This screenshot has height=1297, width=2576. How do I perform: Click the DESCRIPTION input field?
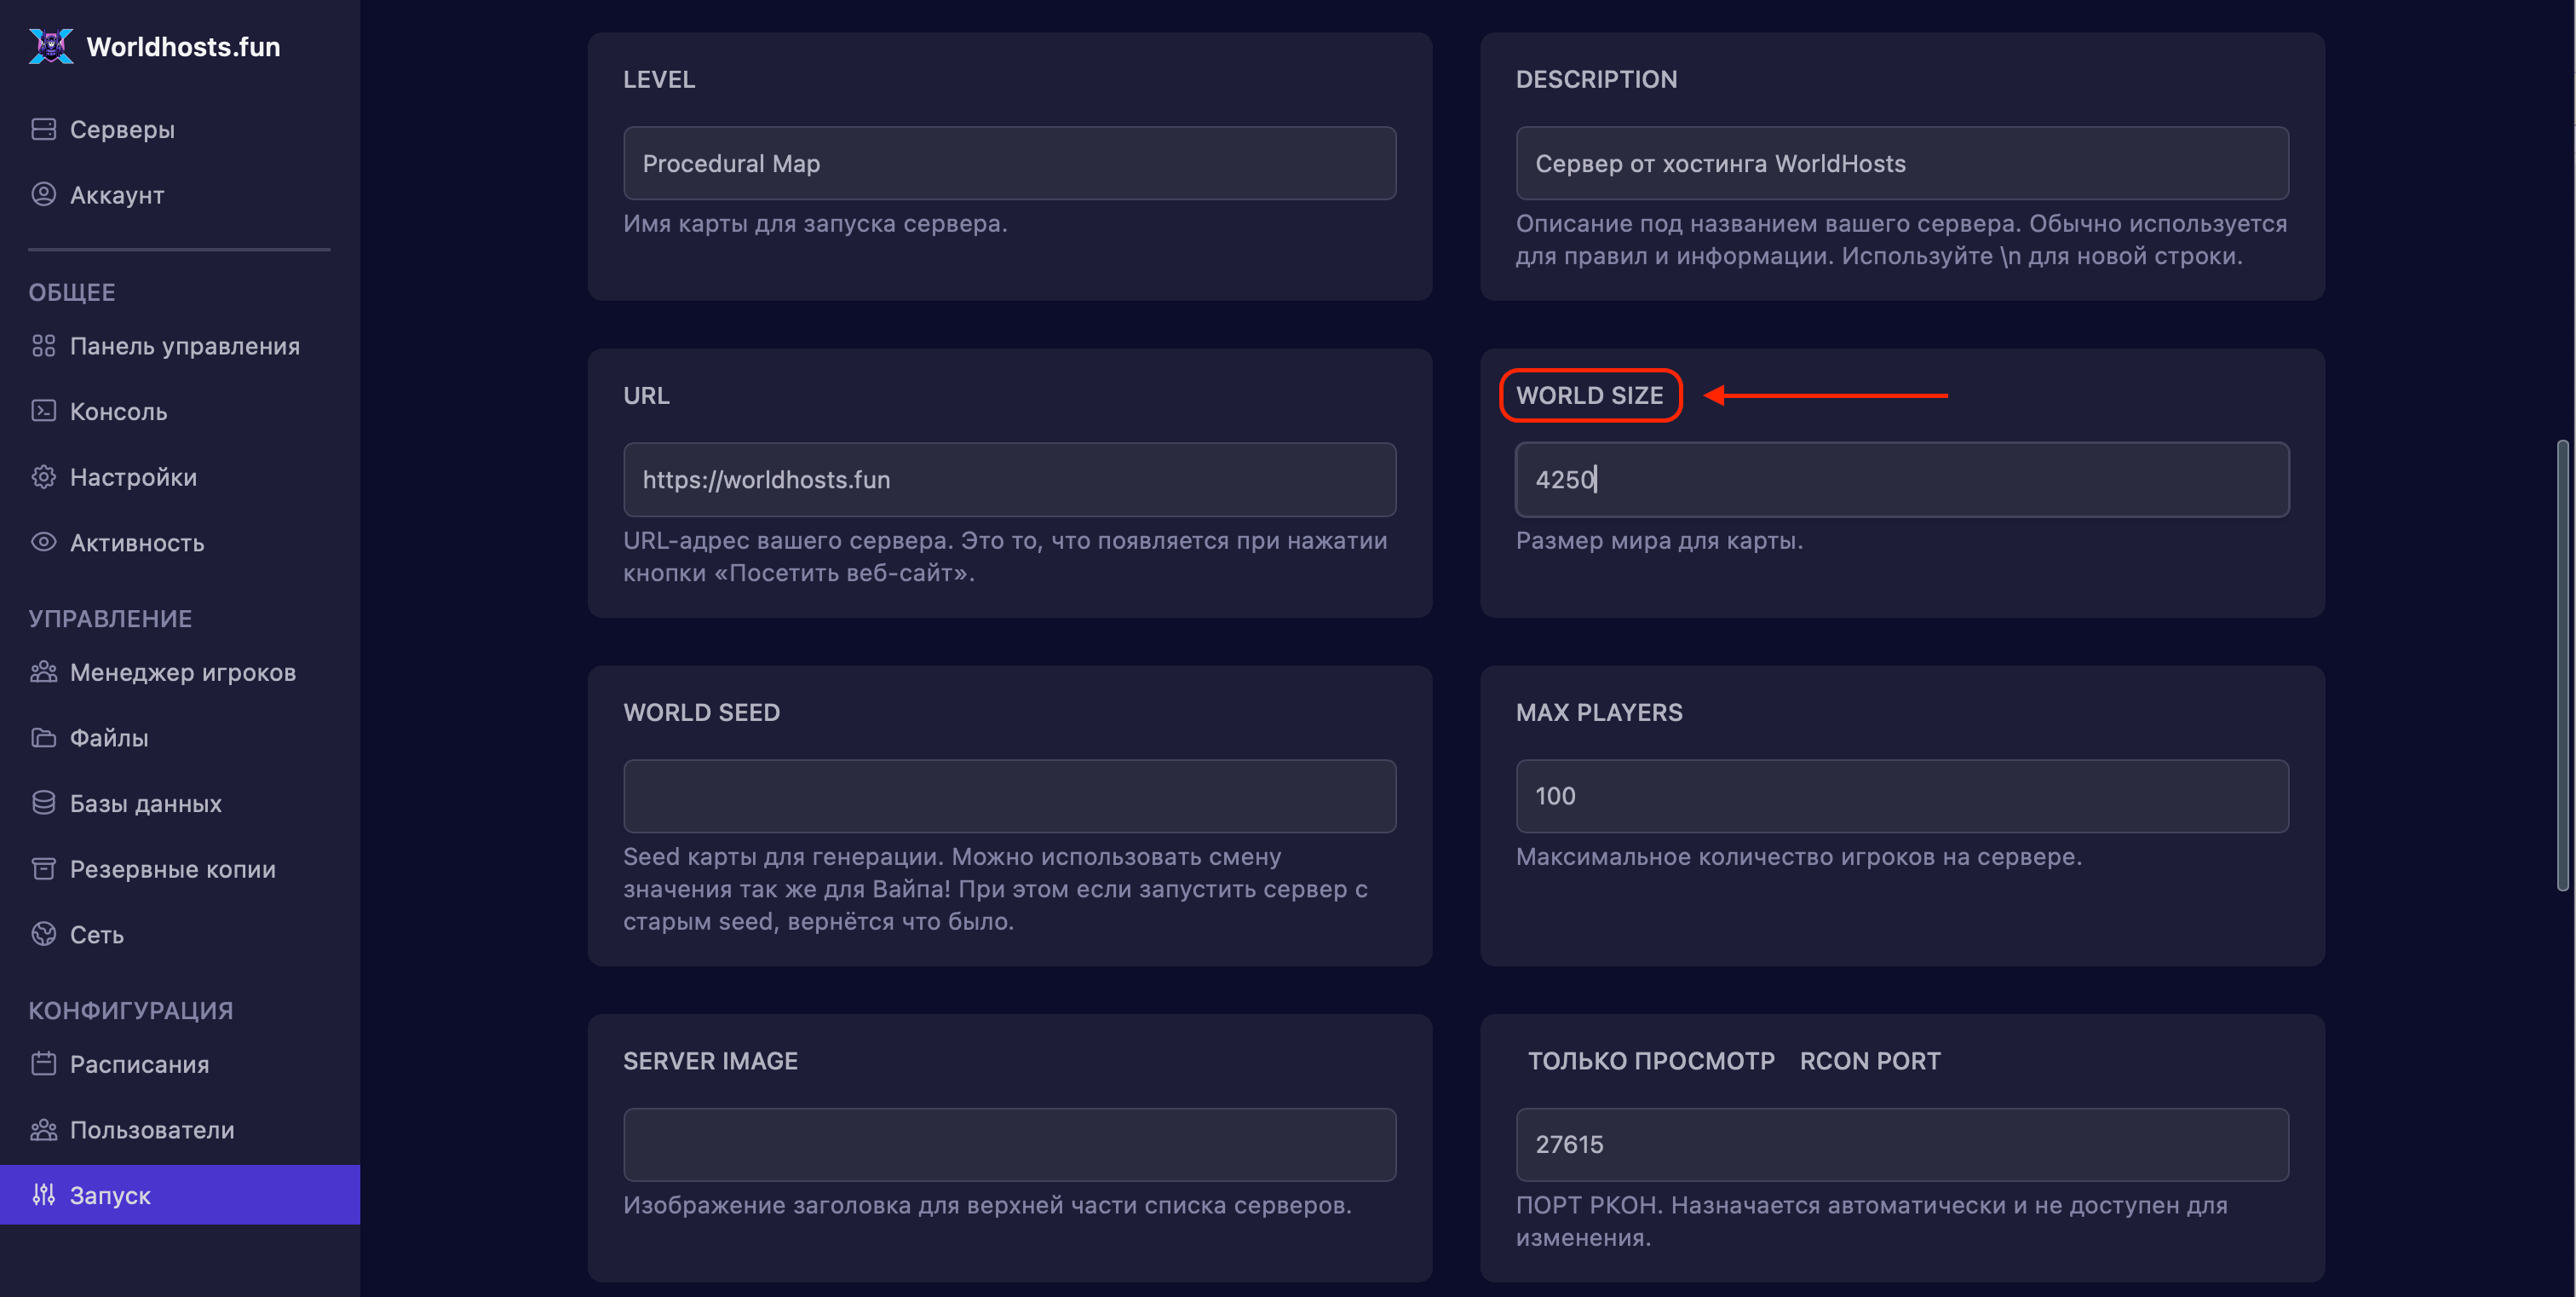[1902, 163]
